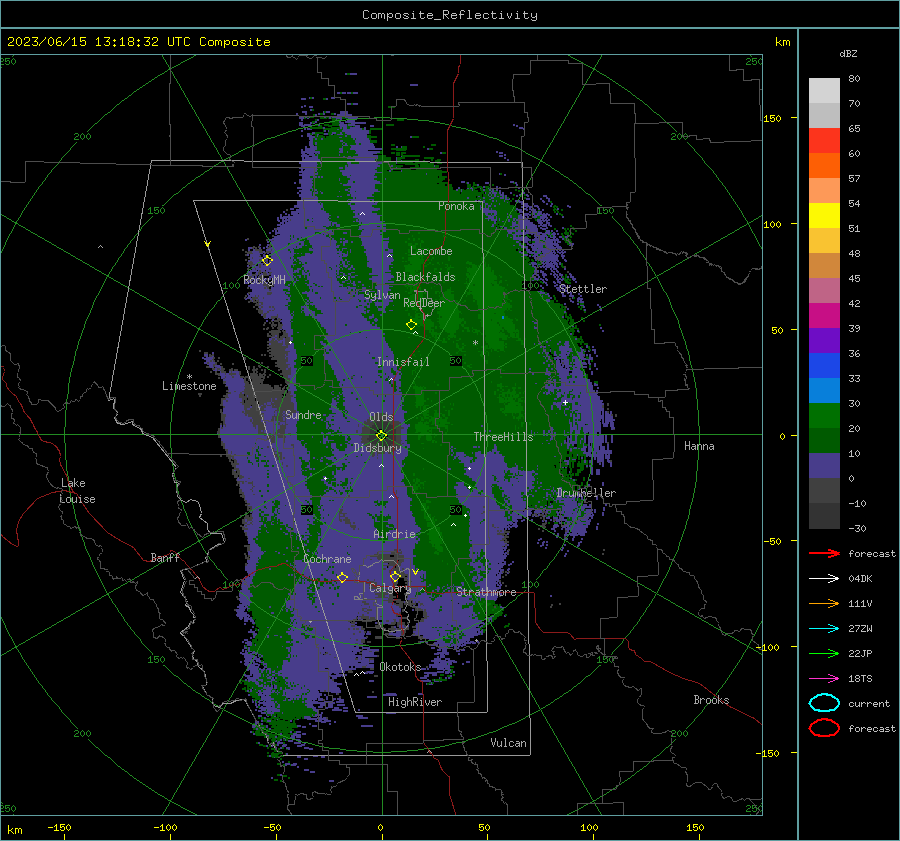Viewport: 900px width, 841px height.
Task: Click the yellow diamond marker above RockyMH
Action: click(x=267, y=261)
